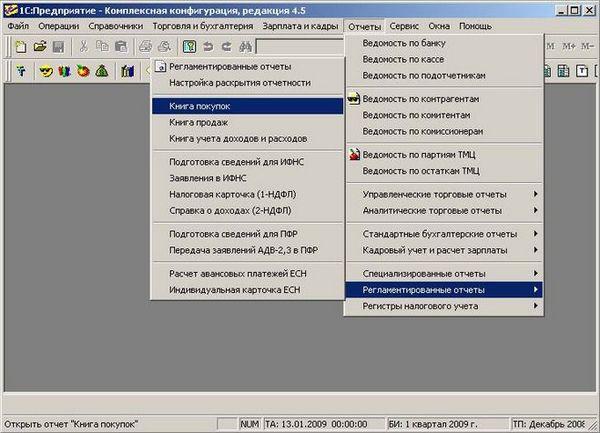Screen dimensions: 600x433
Task: Open the Помощь menu
Action: [475, 26]
